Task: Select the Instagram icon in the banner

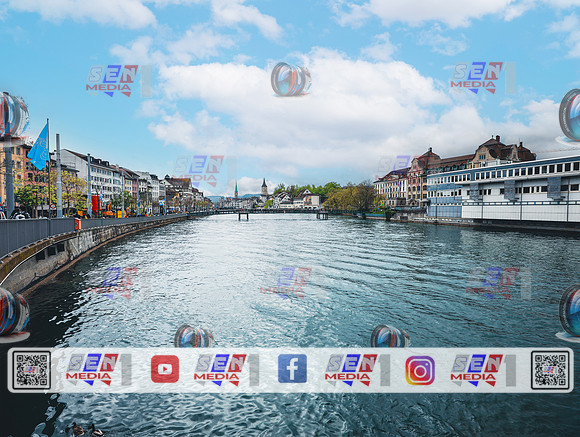Action: pos(420,370)
